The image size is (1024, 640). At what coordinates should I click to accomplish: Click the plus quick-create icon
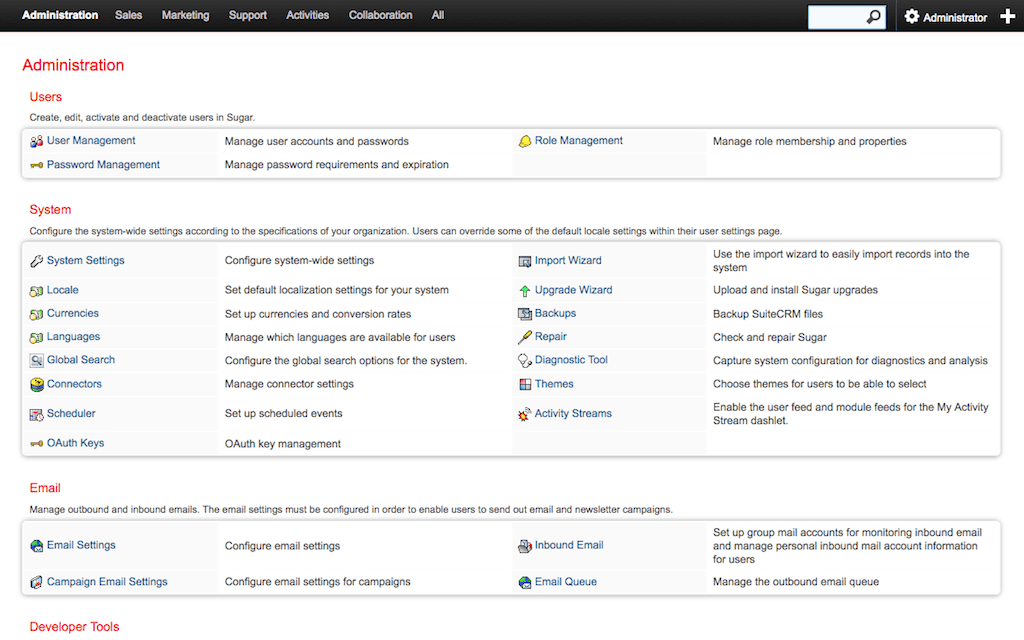tap(1007, 17)
